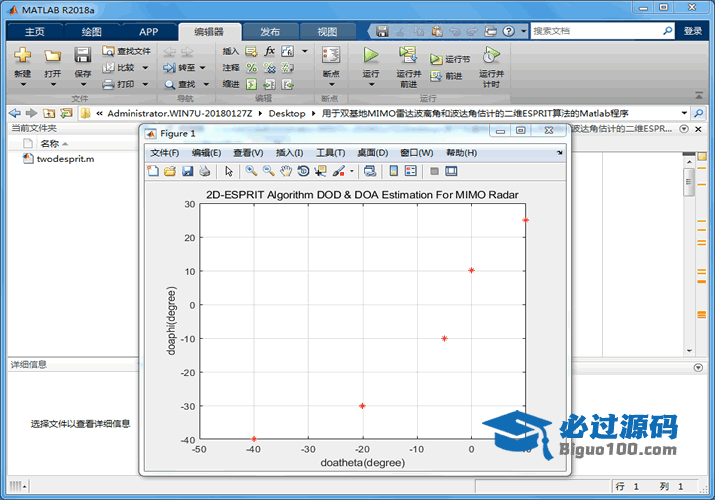Click the Help question mark icon
The width and height of the screenshot is (715, 500).
(508, 31)
